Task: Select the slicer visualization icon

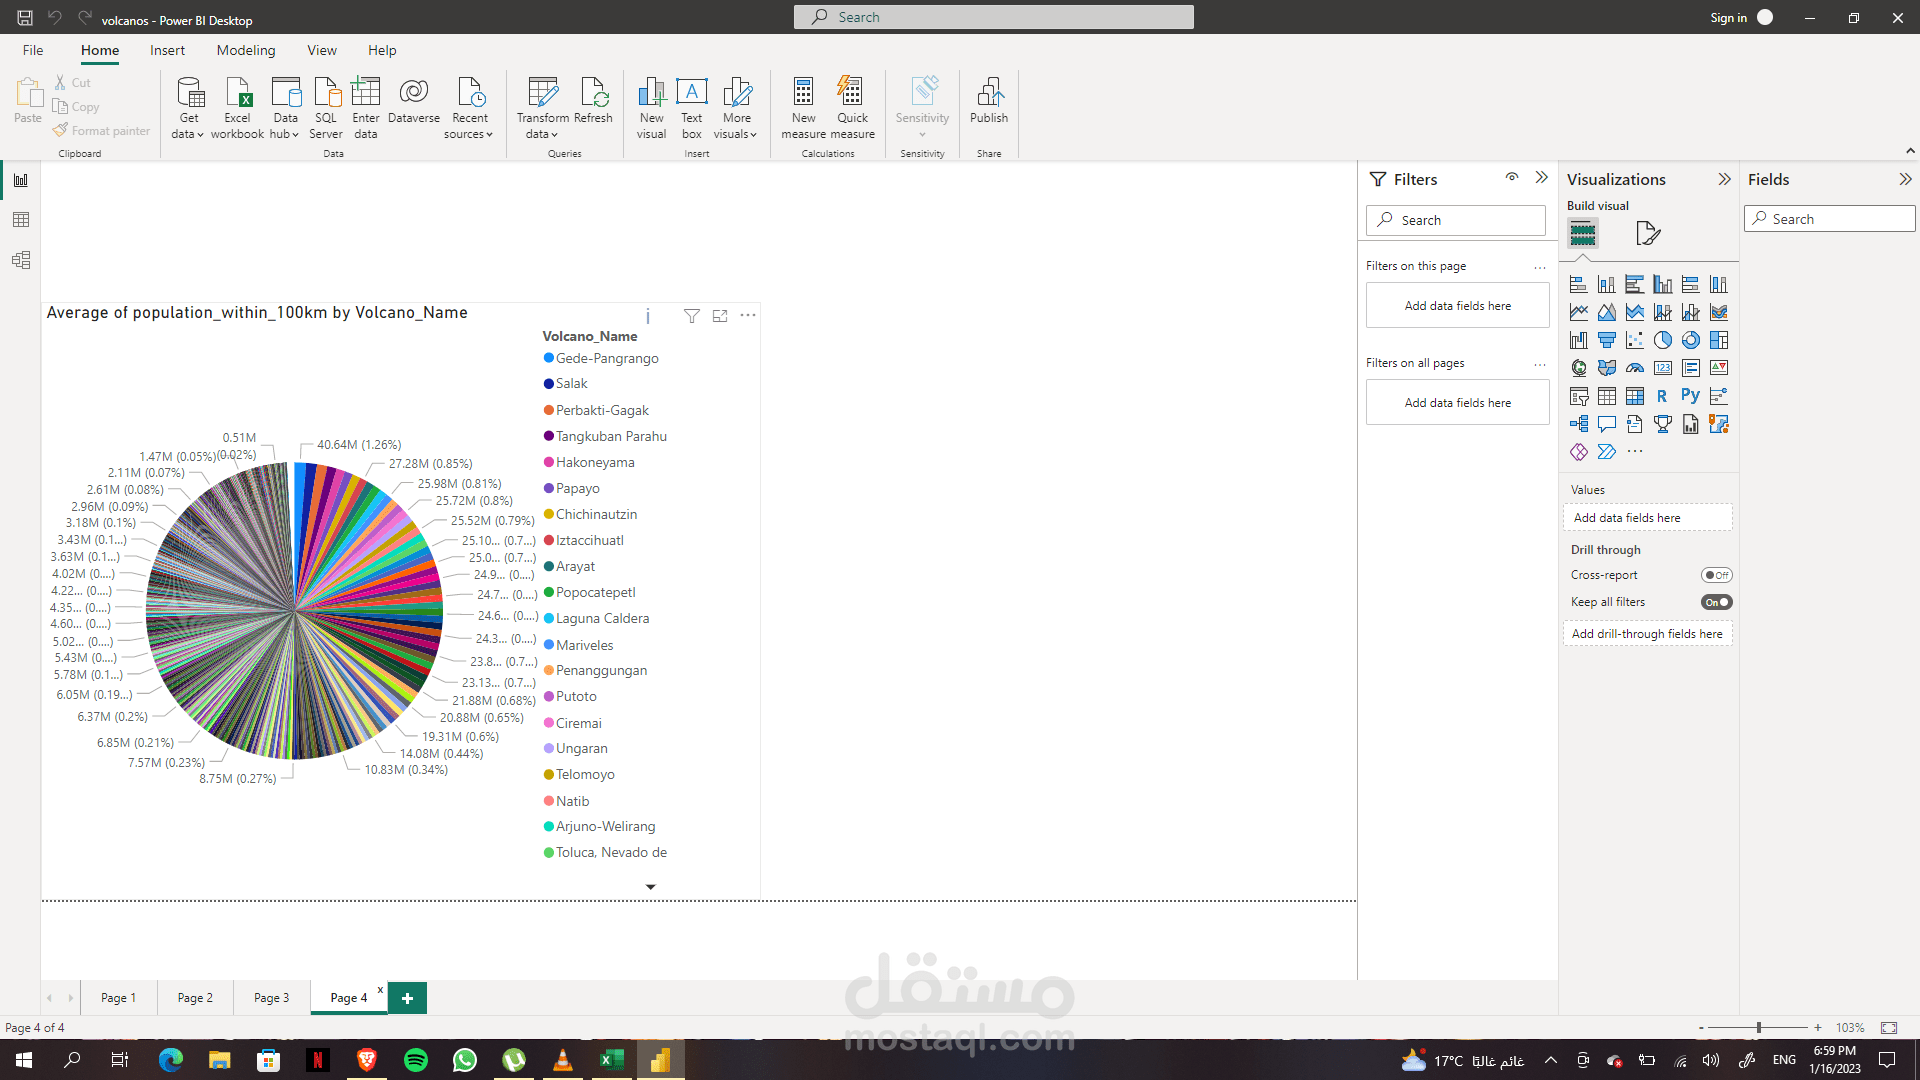Action: pos(1578,396)
